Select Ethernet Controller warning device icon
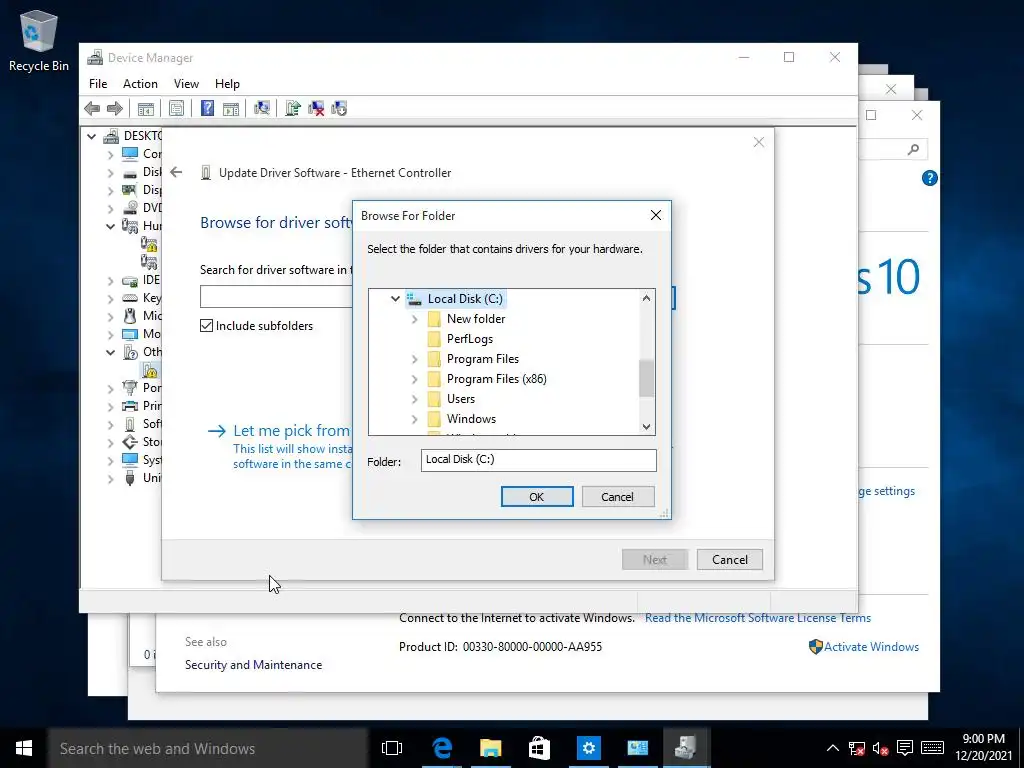This screenshot has height=768, width=1024. point(150,370)
